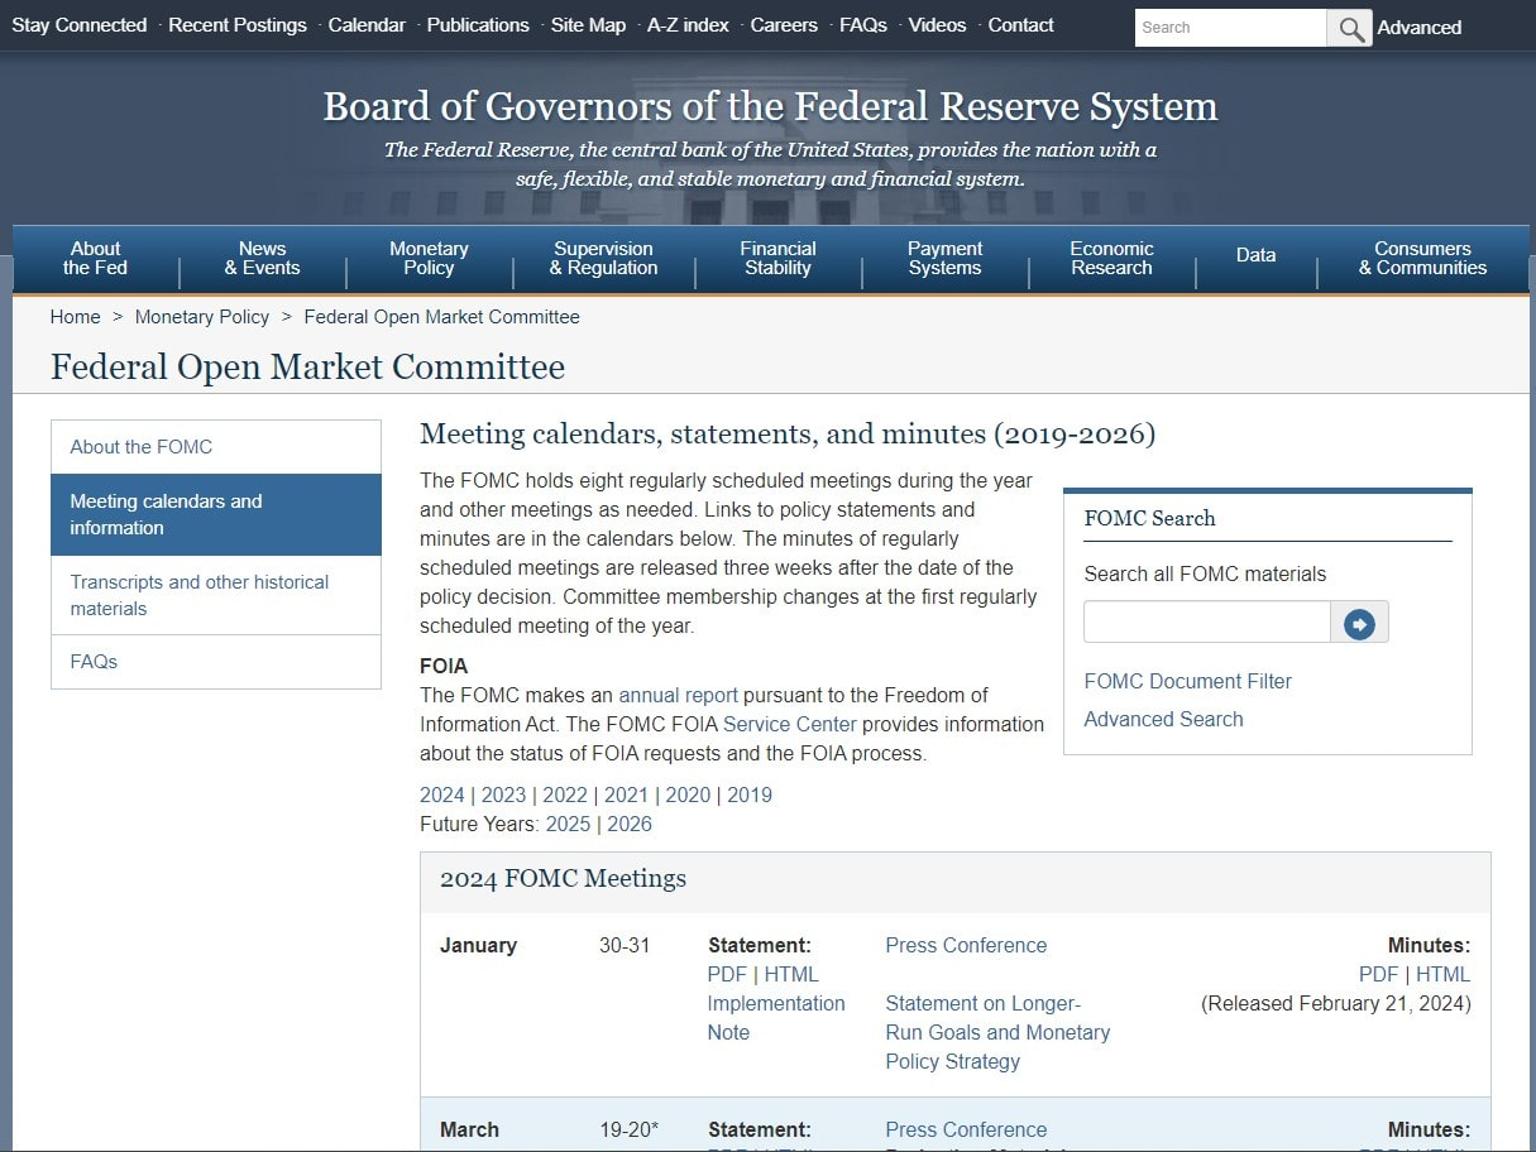Open sidebar FAQs item

click(x=216, y=662)
